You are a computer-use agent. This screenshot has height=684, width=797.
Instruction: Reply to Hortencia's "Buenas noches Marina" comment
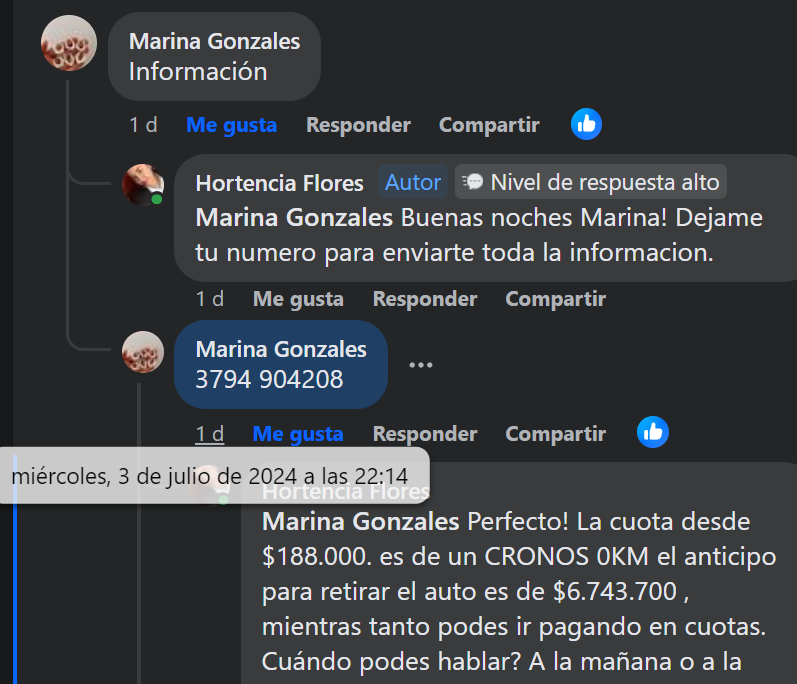(425, 299)
